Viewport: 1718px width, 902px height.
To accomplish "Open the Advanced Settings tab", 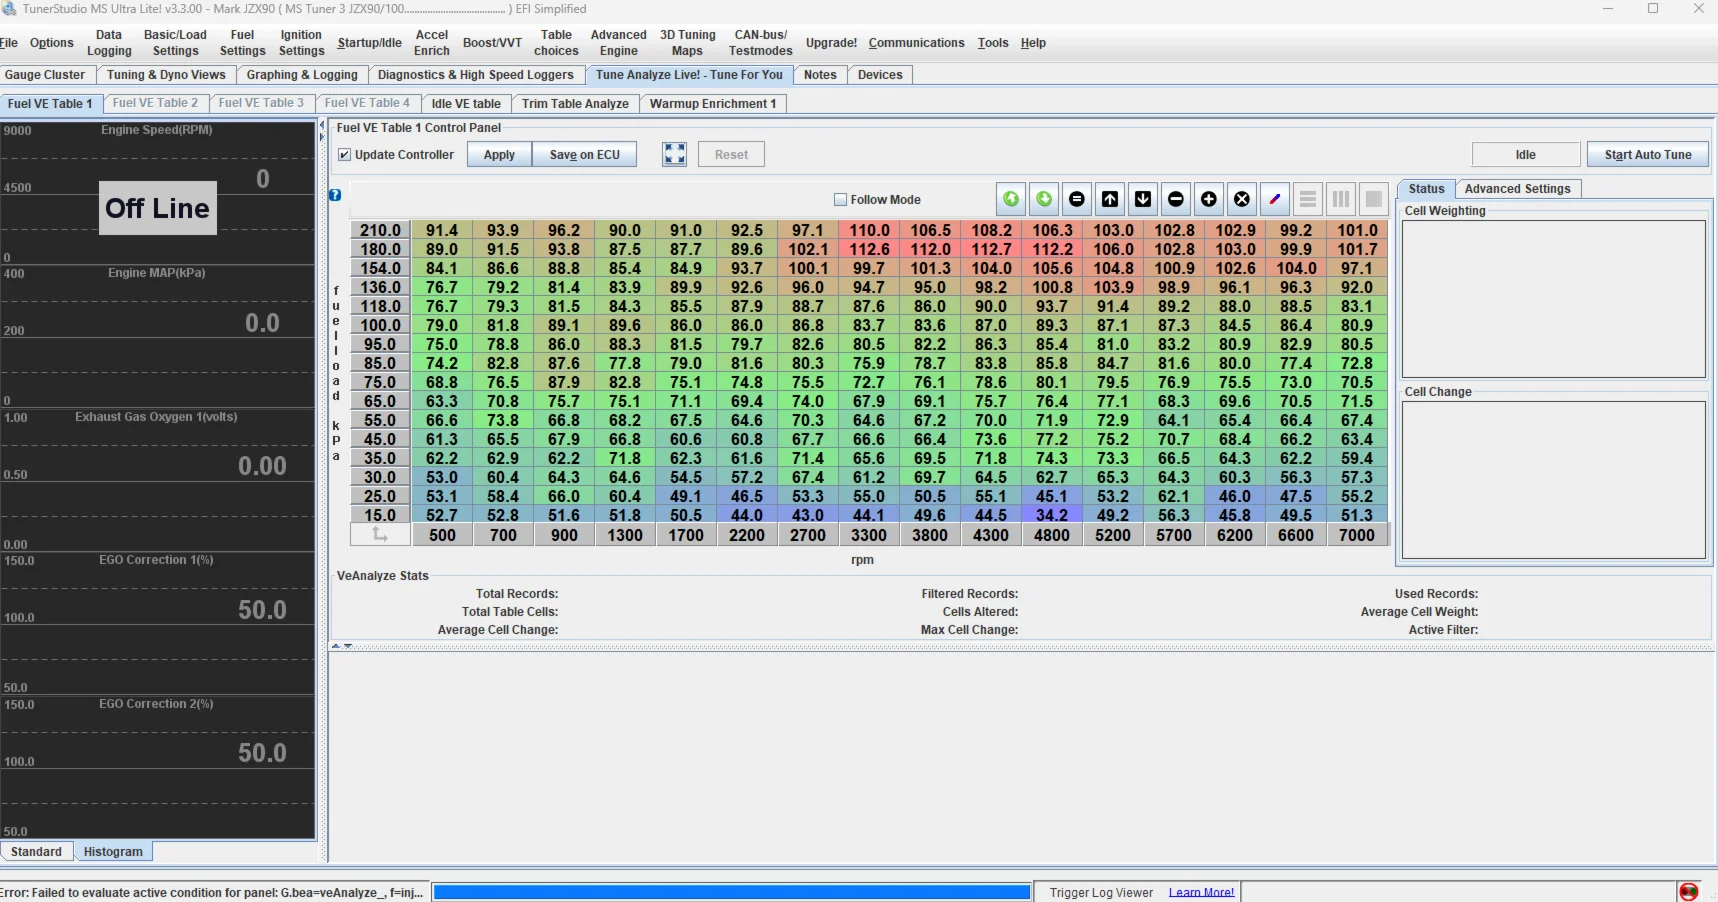I will pos(1517,189).
